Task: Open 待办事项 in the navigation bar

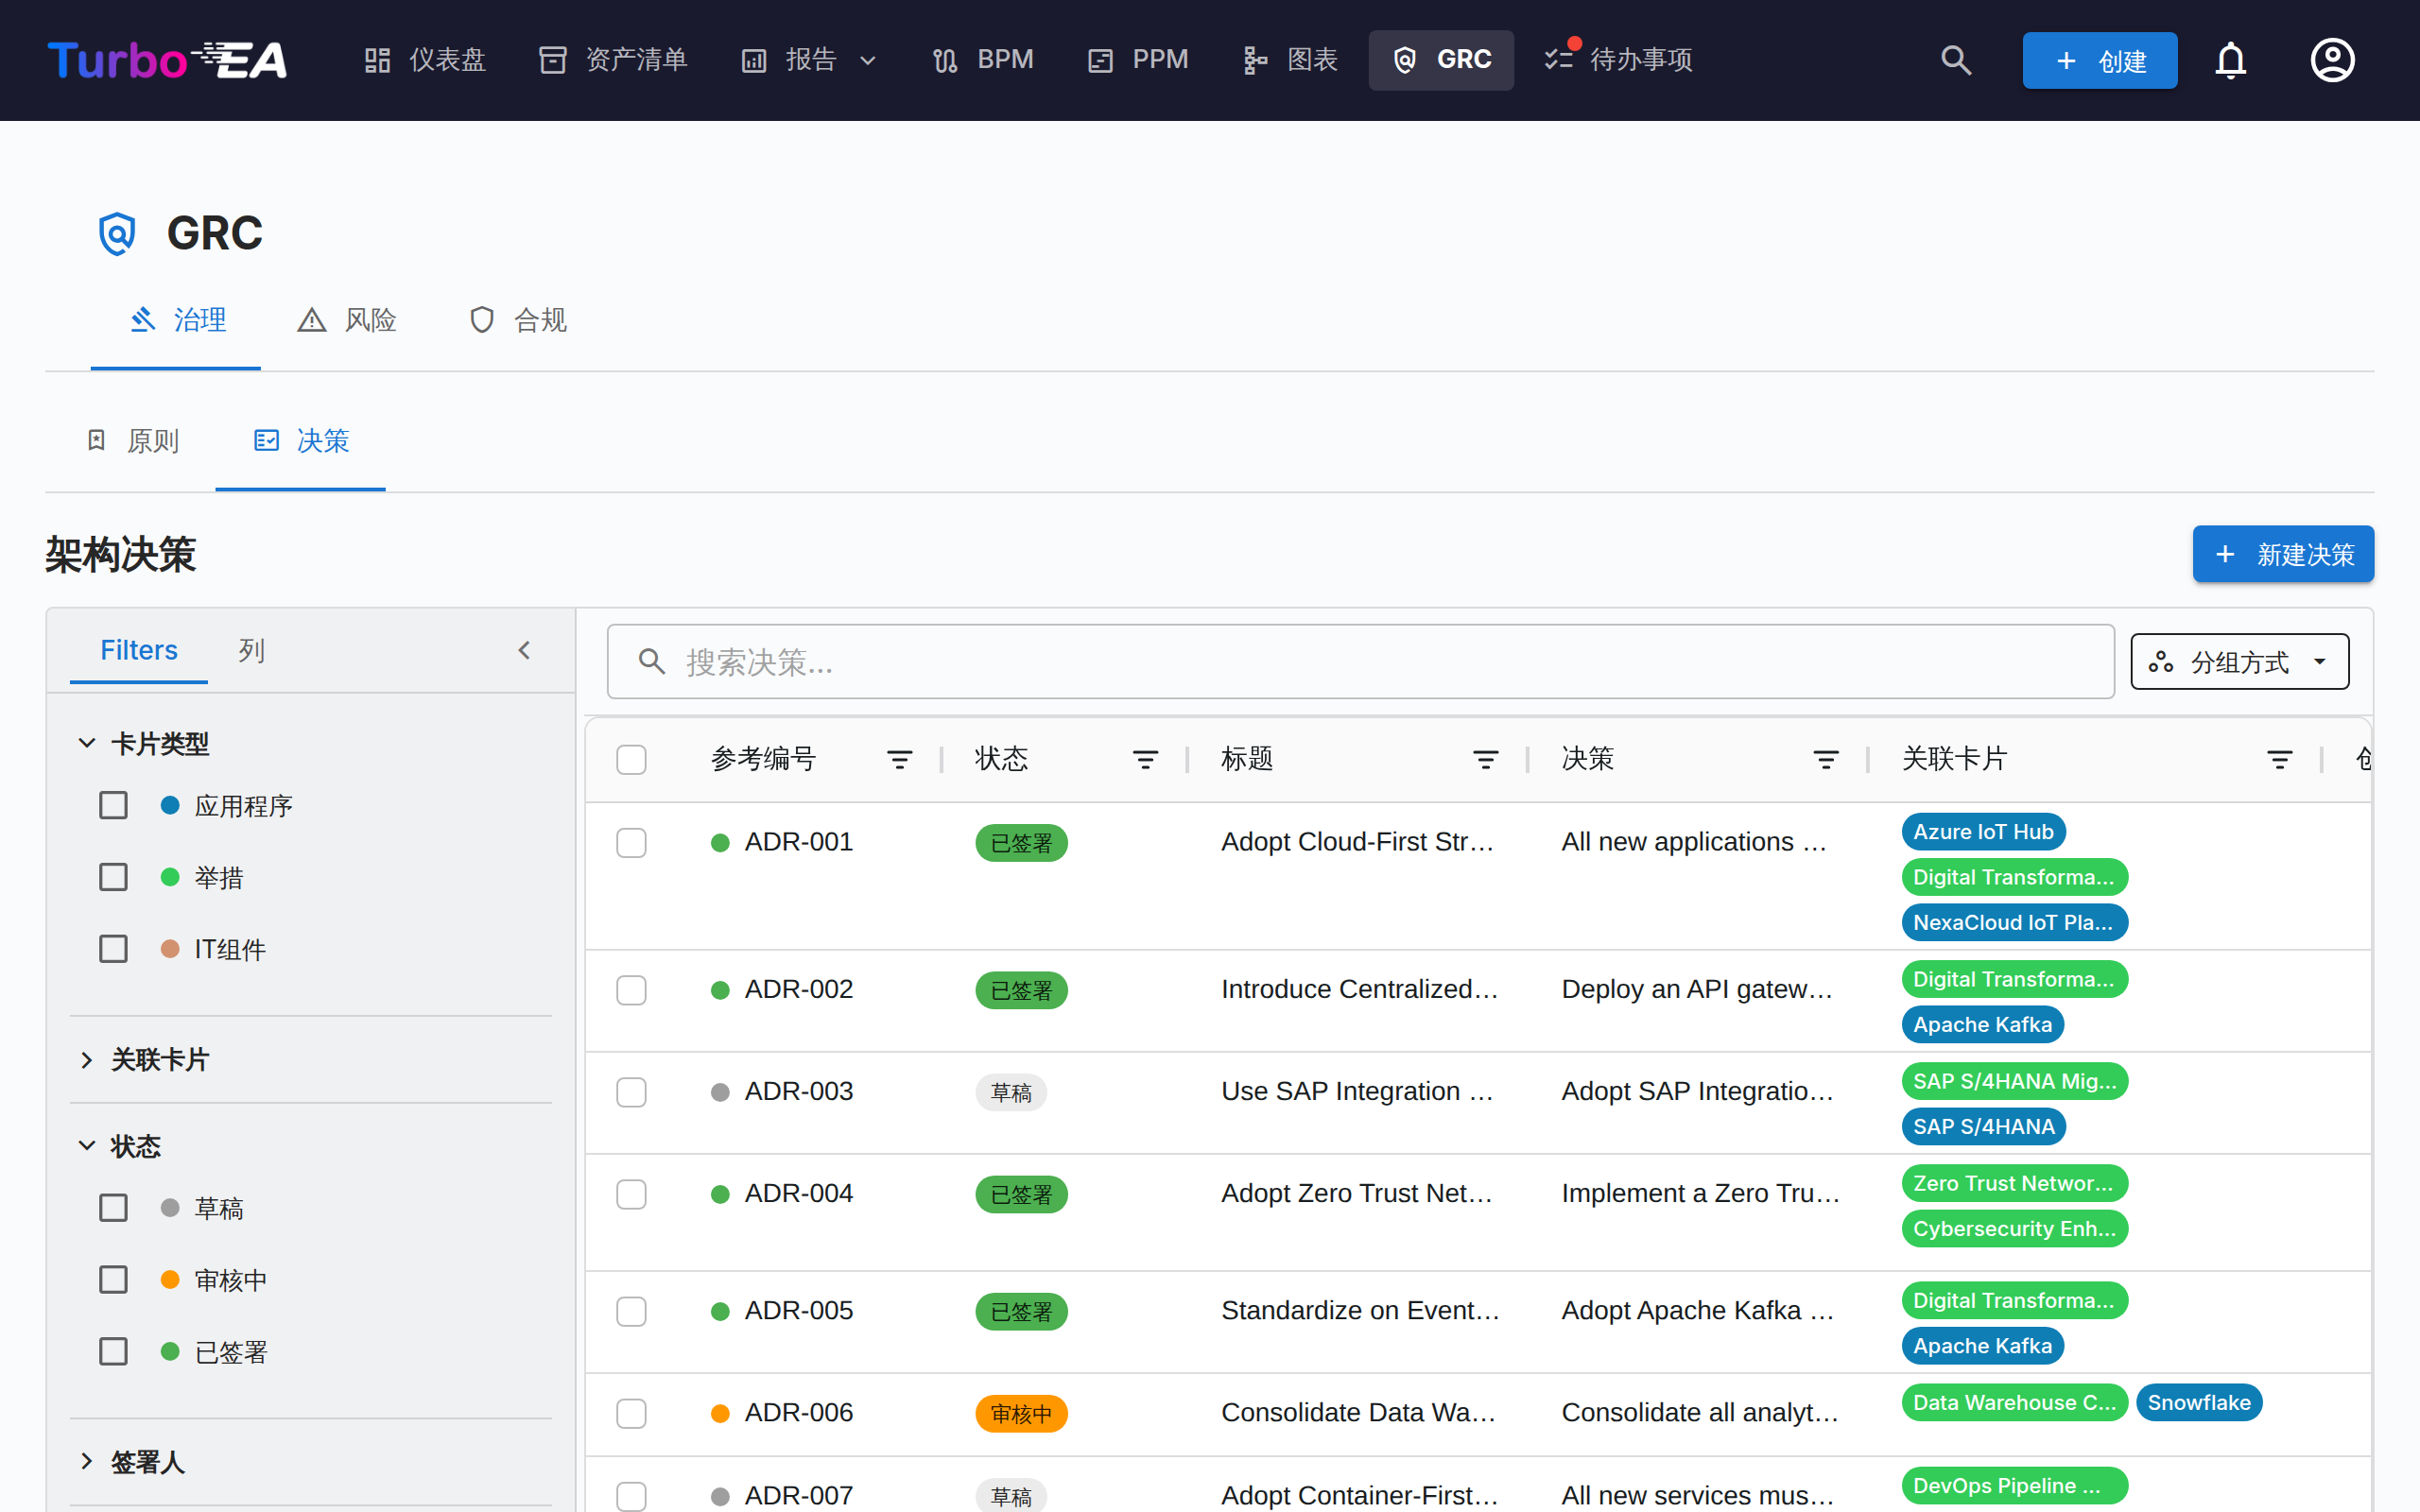Action: pos(1619,60)
